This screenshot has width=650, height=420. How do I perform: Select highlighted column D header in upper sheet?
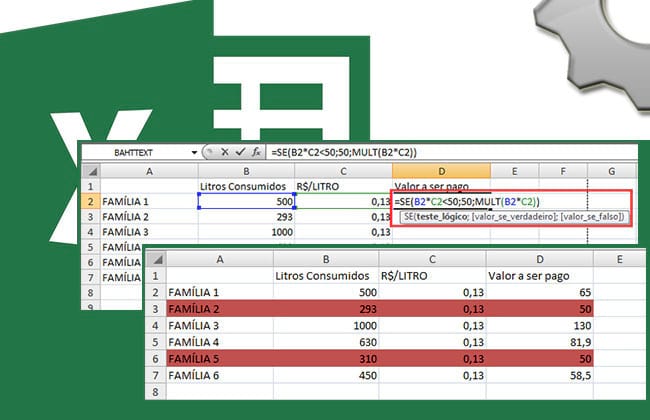(441, 171)
